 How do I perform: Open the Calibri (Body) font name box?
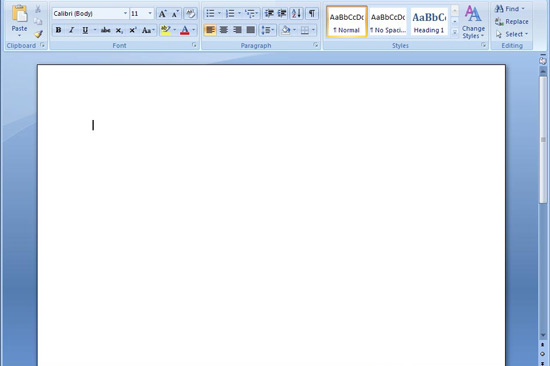pos(90,14)
